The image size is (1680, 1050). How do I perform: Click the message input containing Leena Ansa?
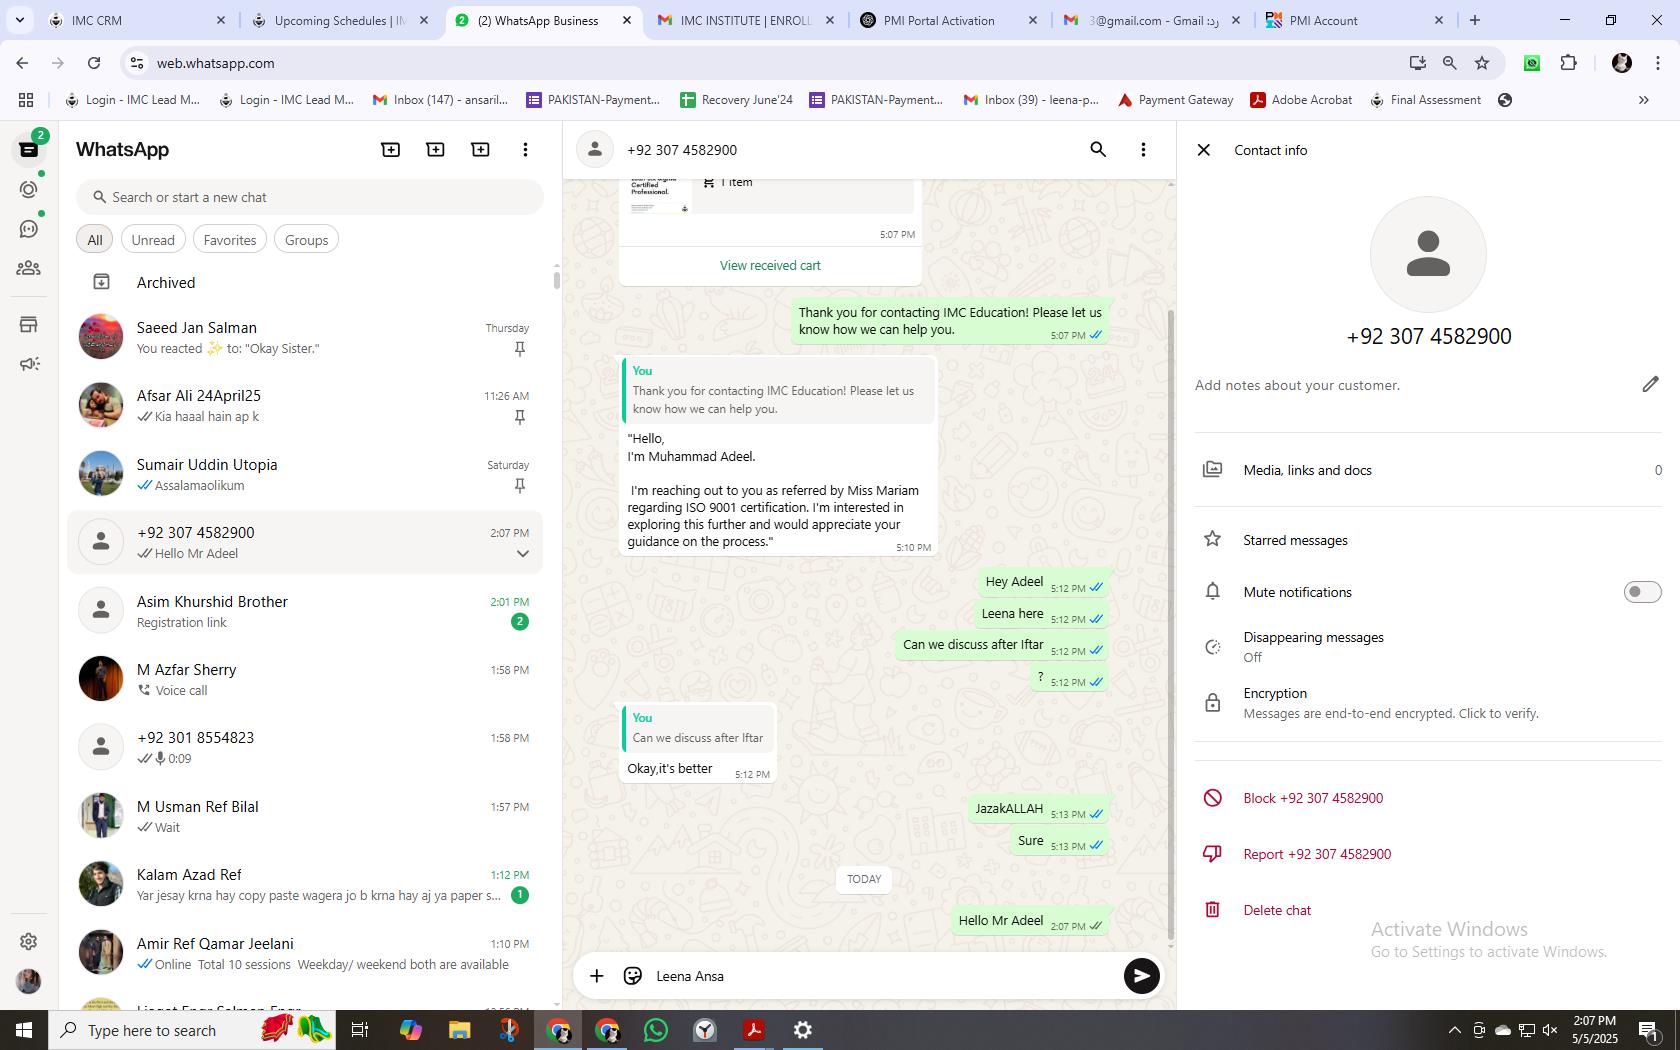(x=880, y=976)
